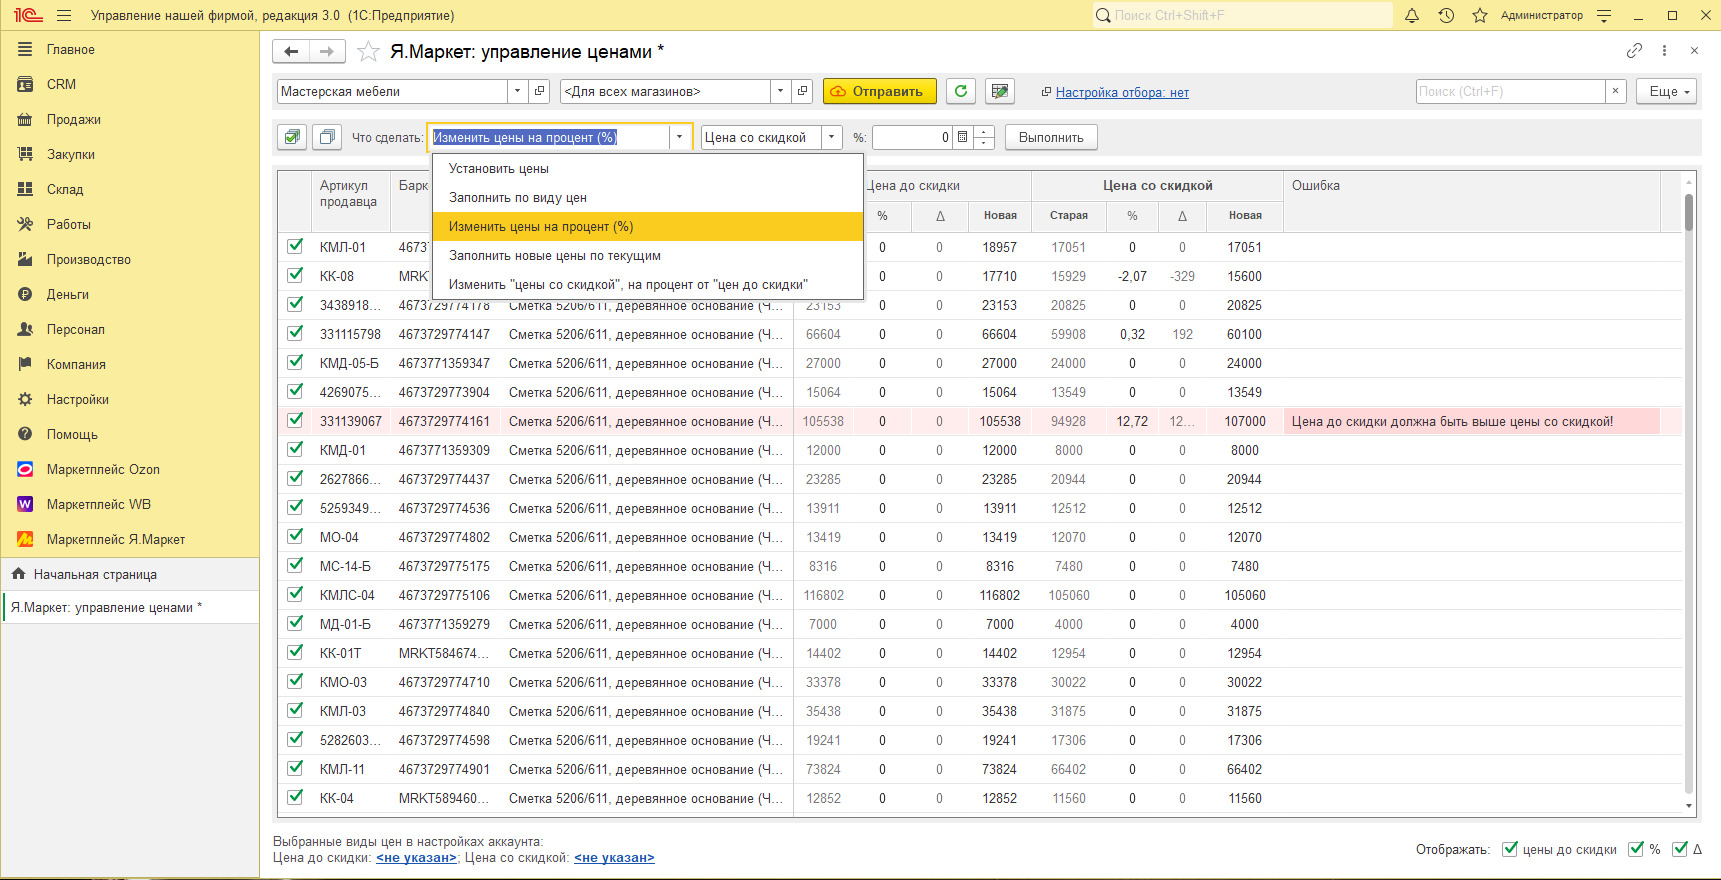Click the get-link chain icon
This screenshot has height=880, width=1721.
1634,51
